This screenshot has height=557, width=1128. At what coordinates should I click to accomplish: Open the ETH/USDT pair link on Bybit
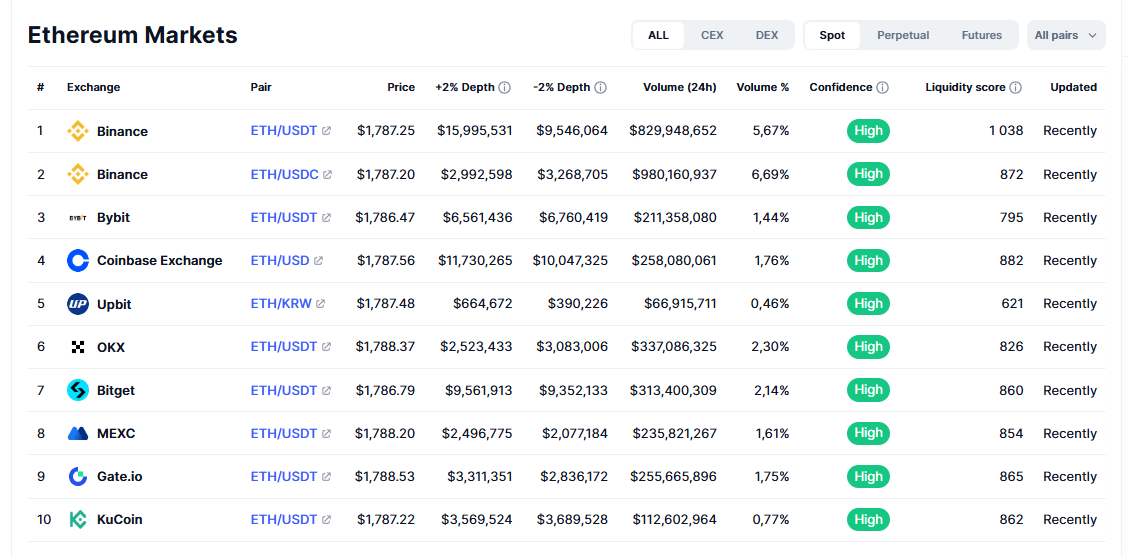pyautogui.click(x=283, y=217)
